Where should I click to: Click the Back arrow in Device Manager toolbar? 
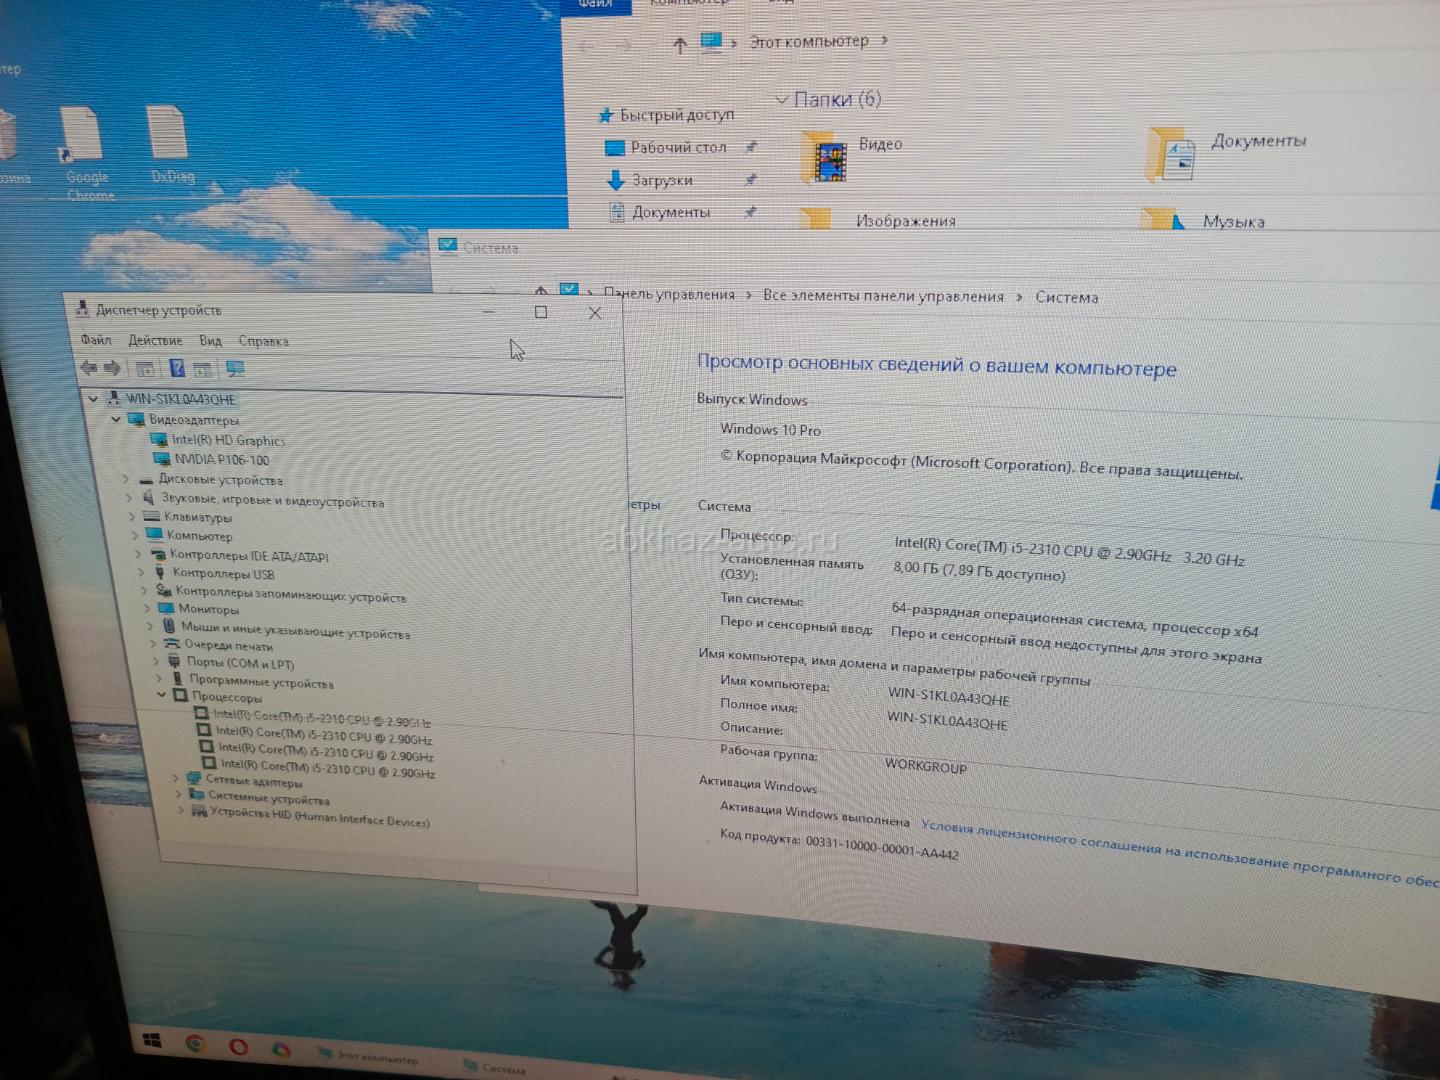(88, 368)
